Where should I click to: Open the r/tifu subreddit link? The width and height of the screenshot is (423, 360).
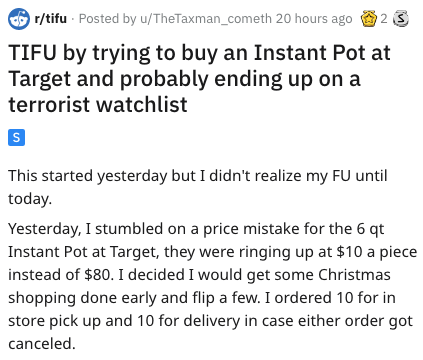pyautogui.click(x=50, y=18)
